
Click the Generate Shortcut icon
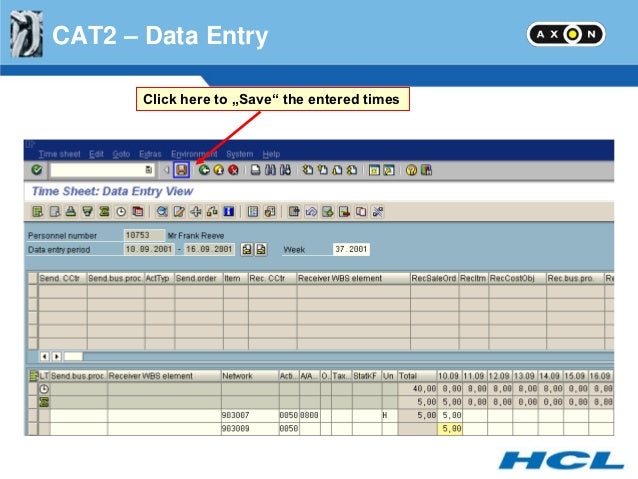pos(389,170)
